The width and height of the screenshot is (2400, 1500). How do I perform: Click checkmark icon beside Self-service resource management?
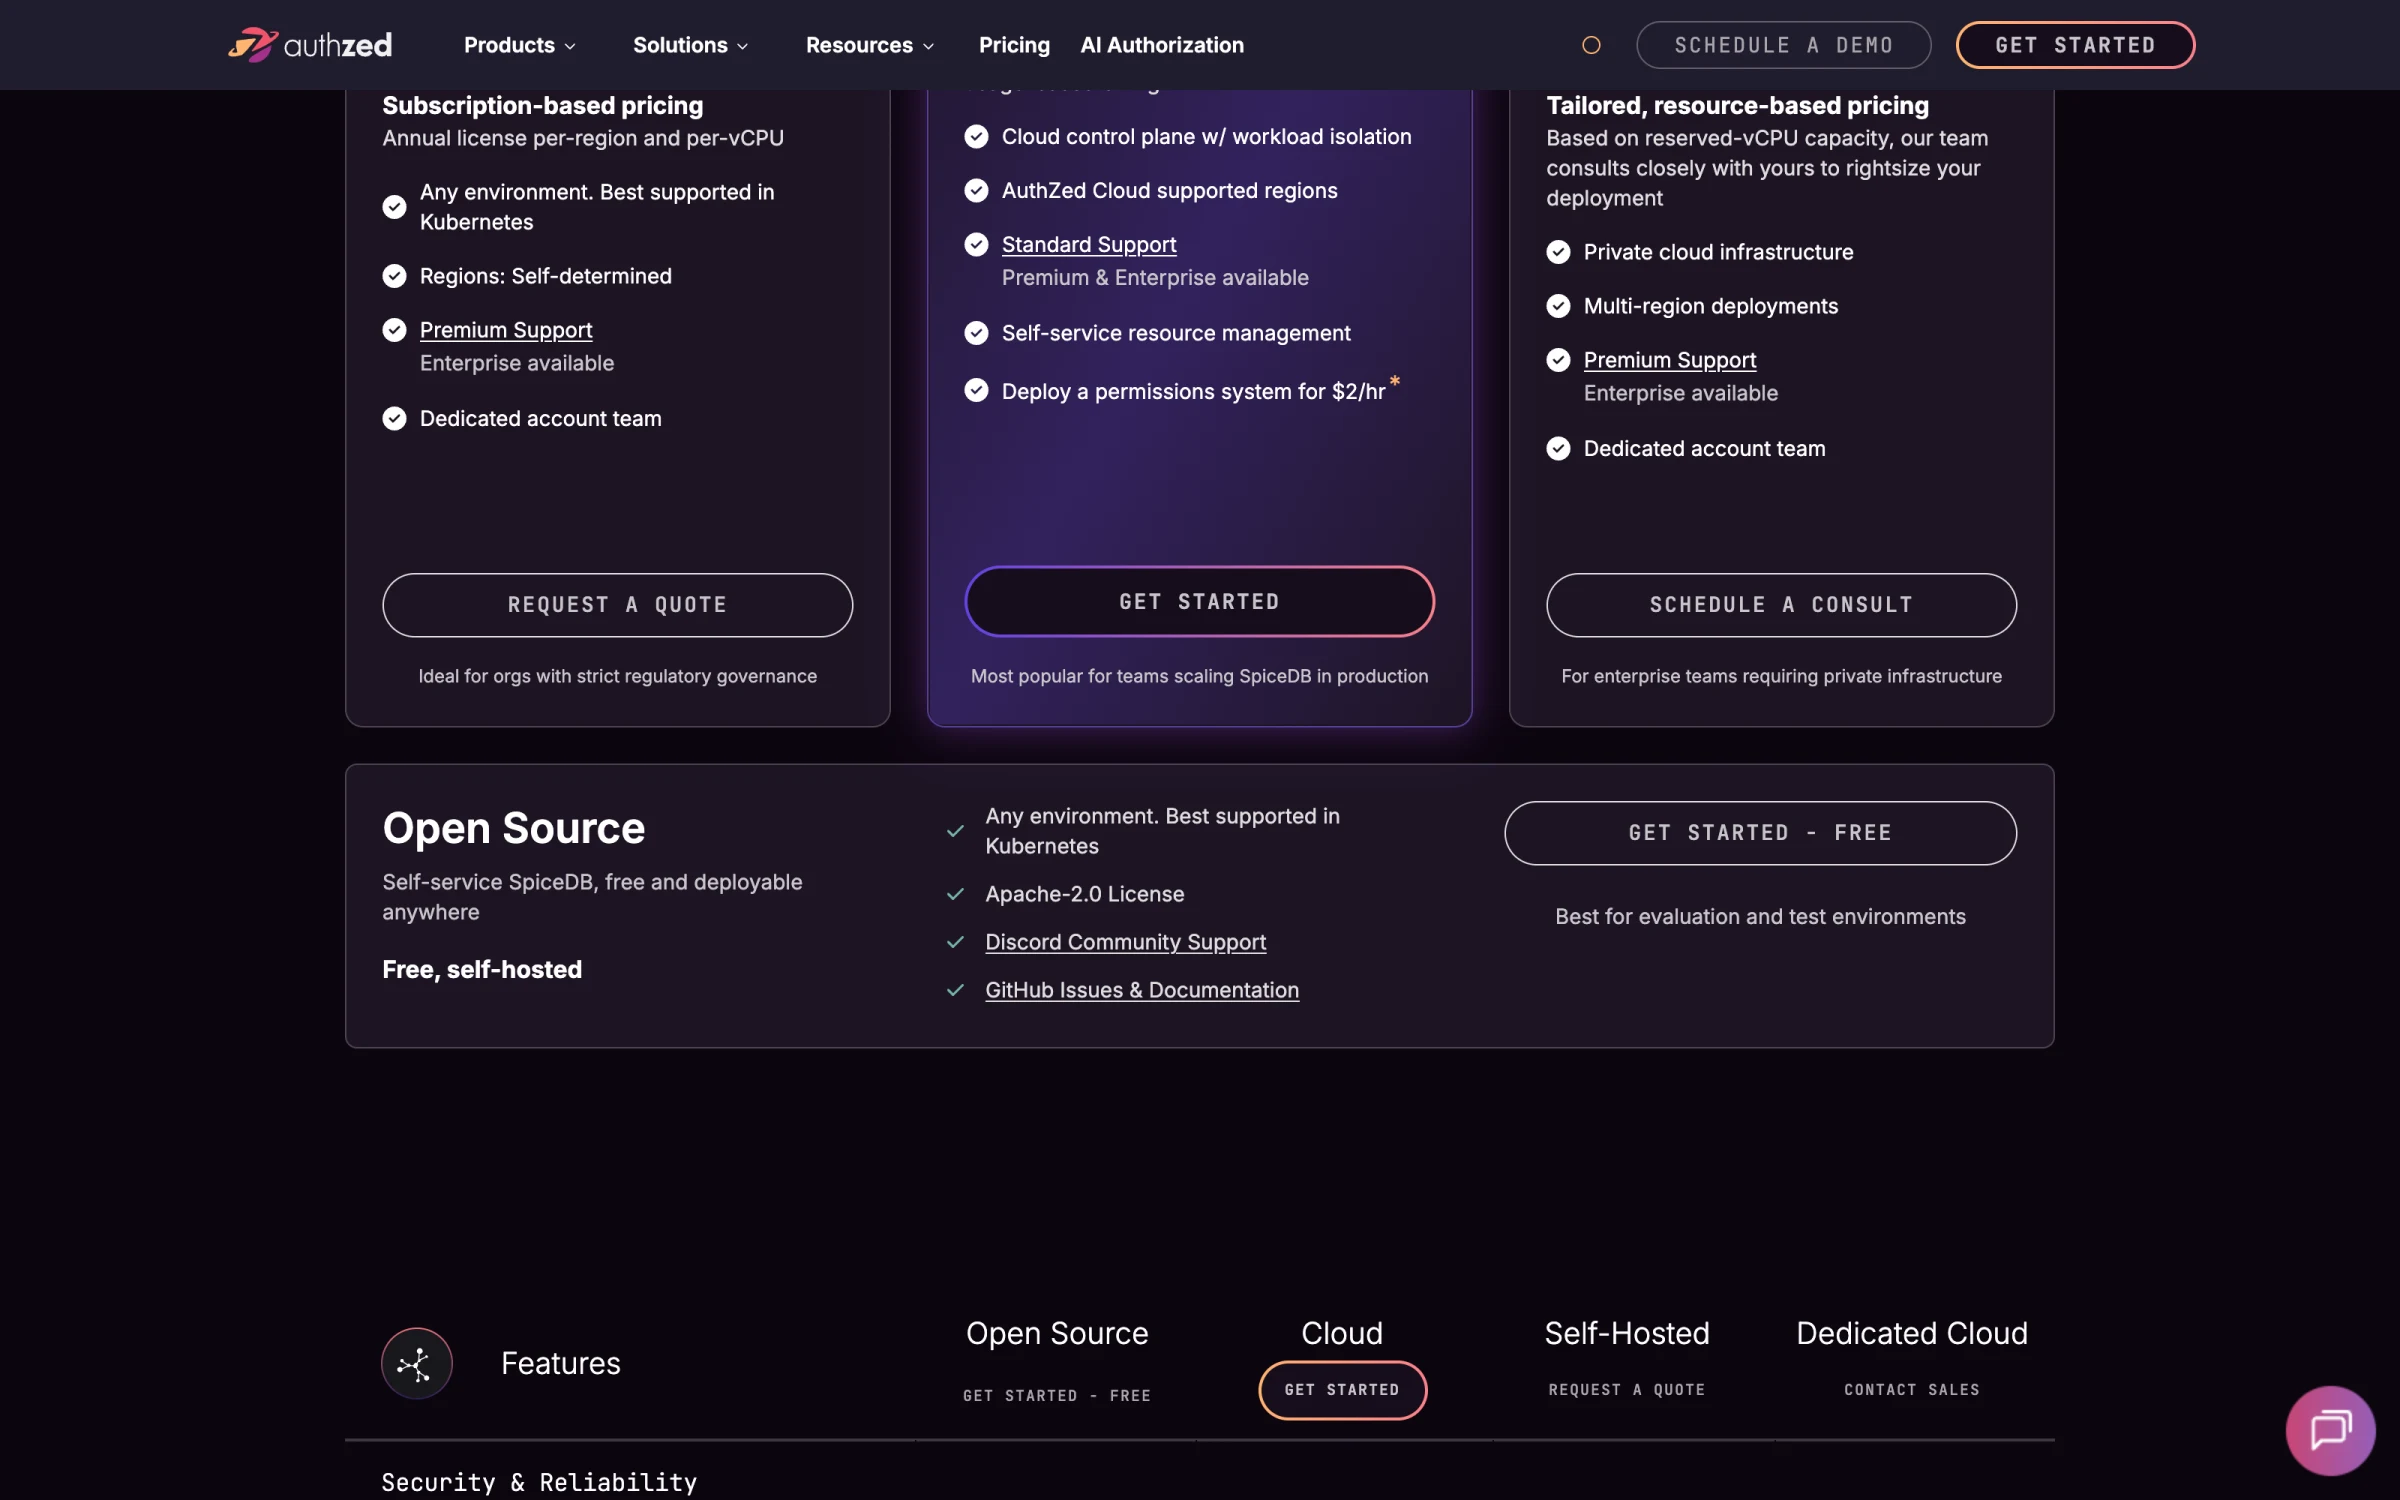[976, 333]
